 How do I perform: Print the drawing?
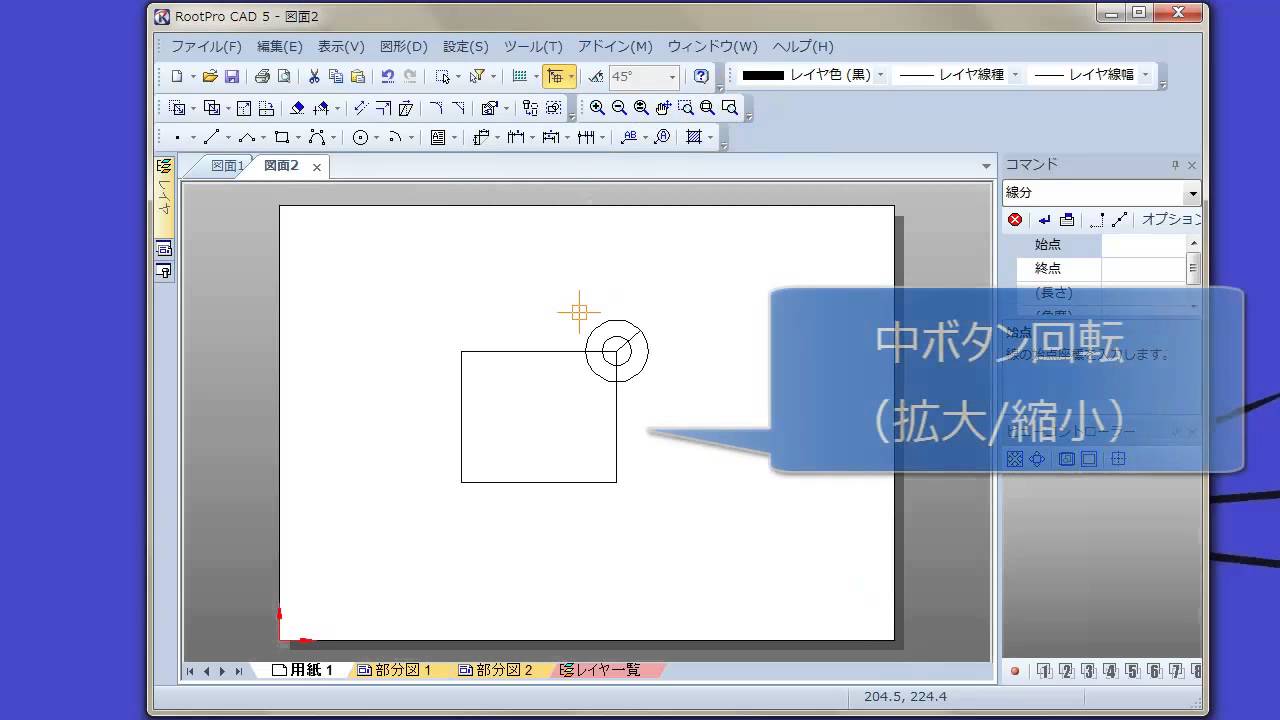tap(262, 76)
